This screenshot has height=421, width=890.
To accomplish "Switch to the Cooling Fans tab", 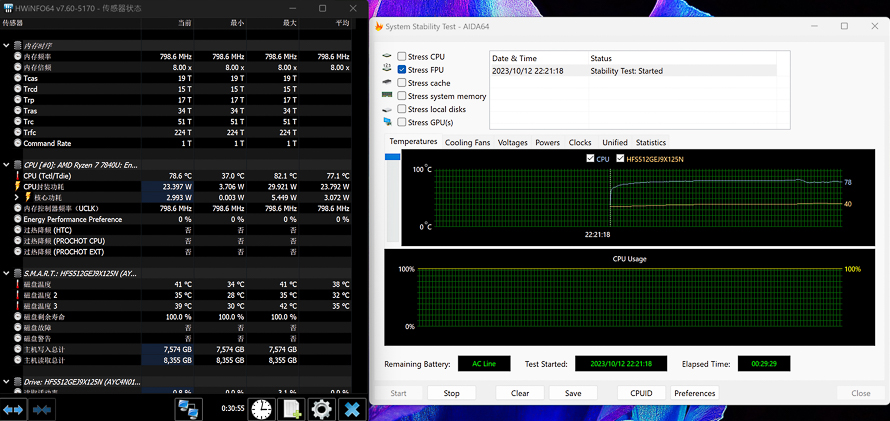I will pyautogui.click(x=467, y=142).
